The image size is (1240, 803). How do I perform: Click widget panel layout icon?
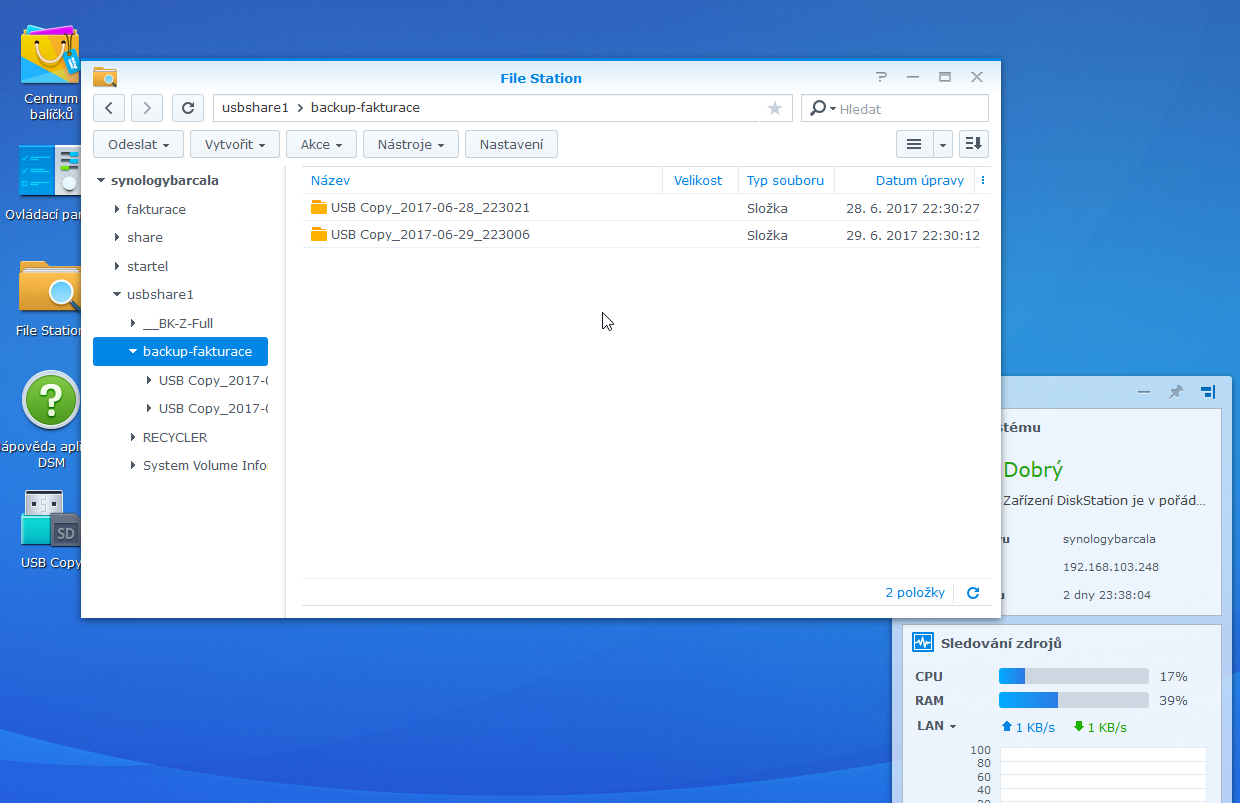[1208, 392]
